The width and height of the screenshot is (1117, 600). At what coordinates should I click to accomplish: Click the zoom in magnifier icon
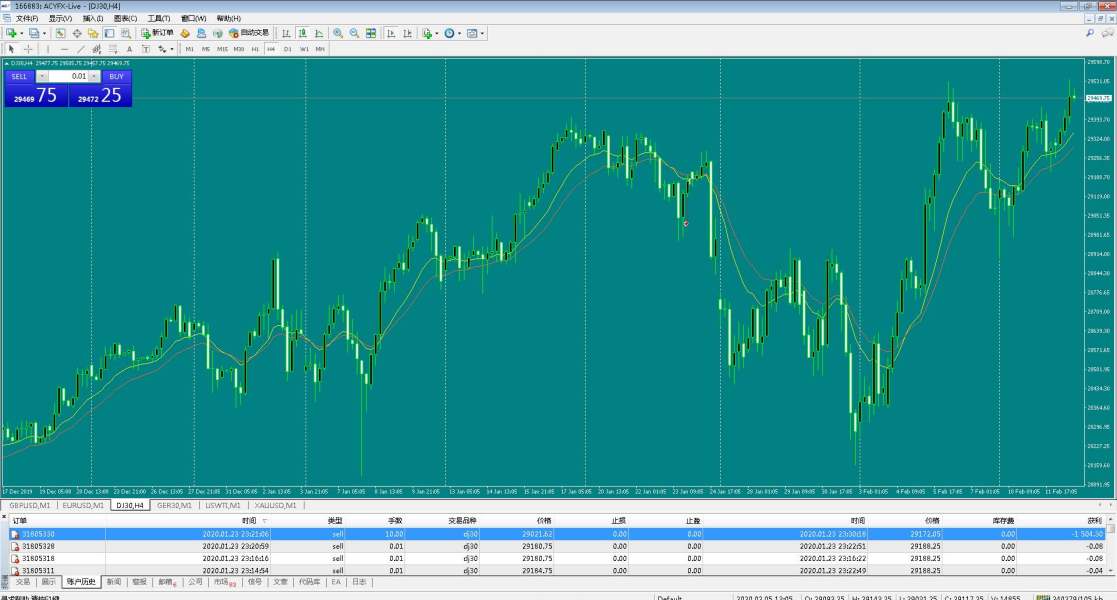338,33
